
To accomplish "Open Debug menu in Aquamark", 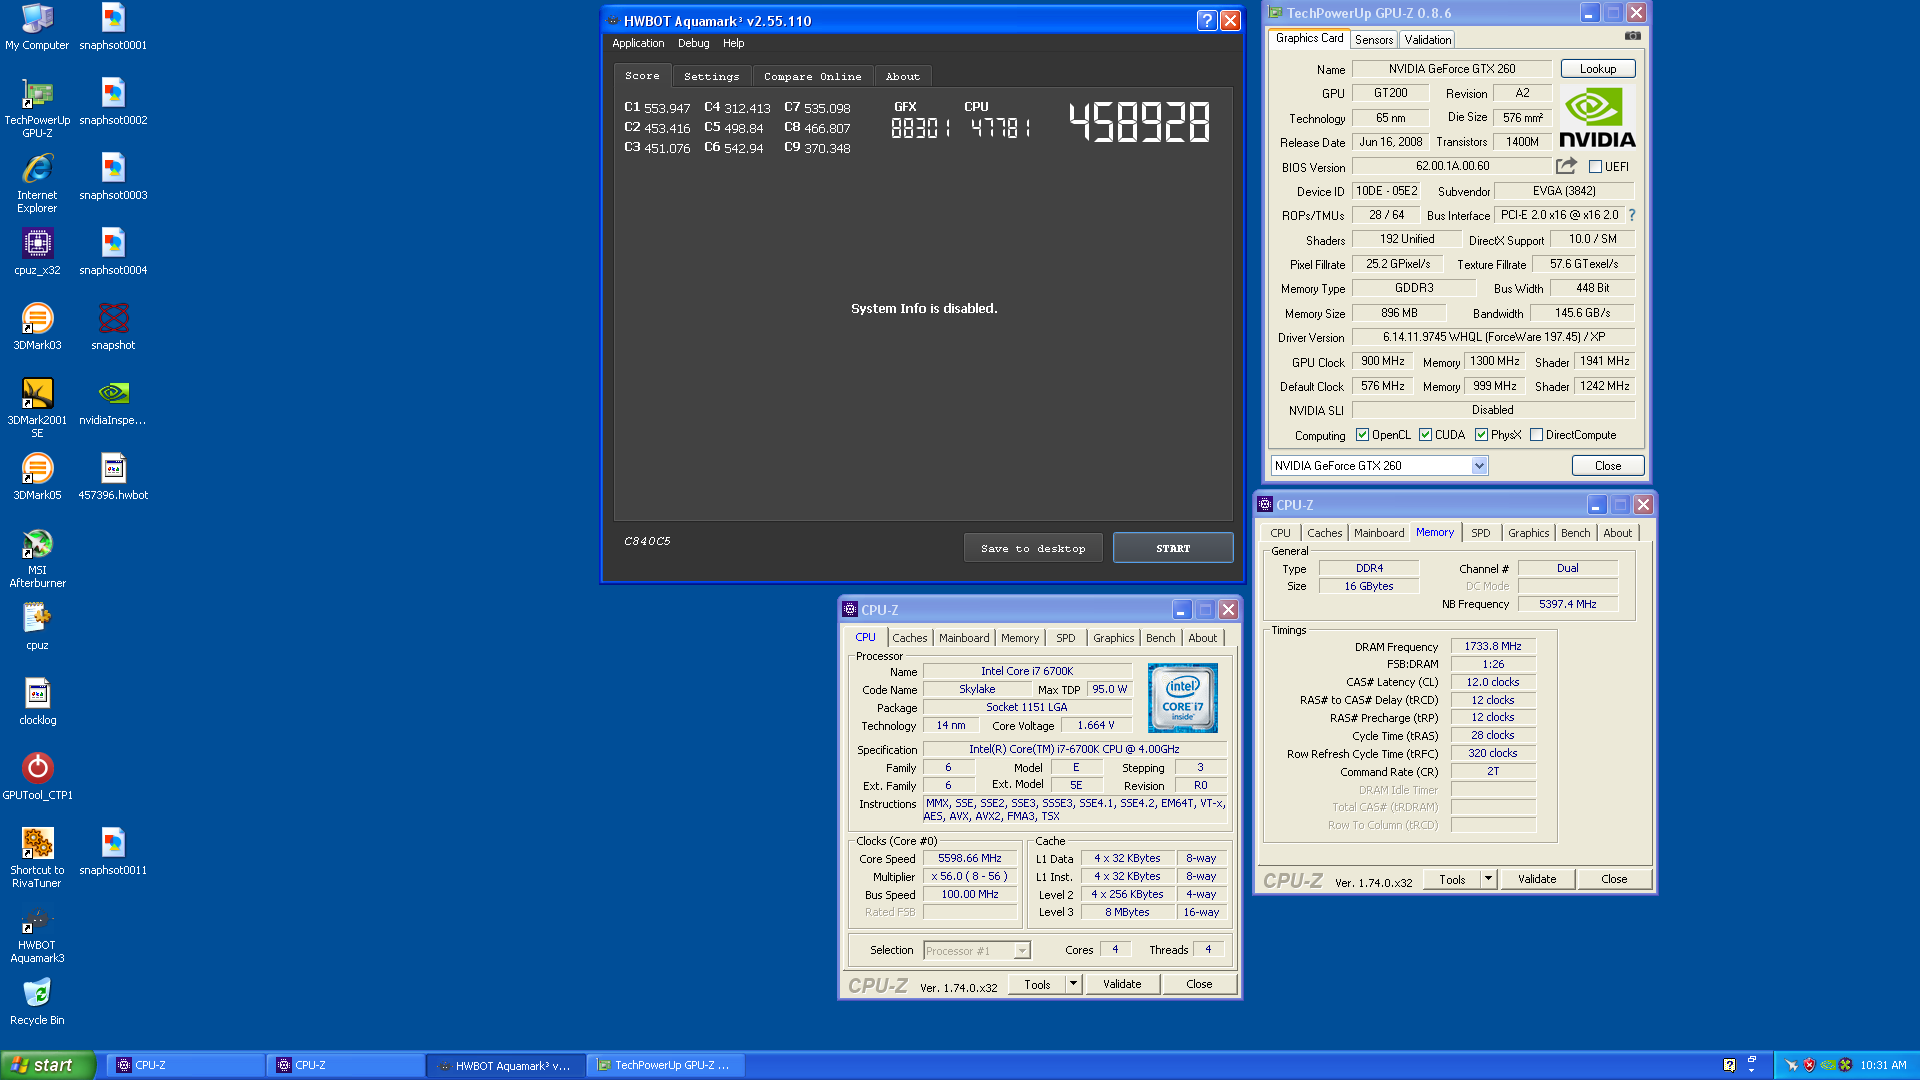I will pos(693,44).
